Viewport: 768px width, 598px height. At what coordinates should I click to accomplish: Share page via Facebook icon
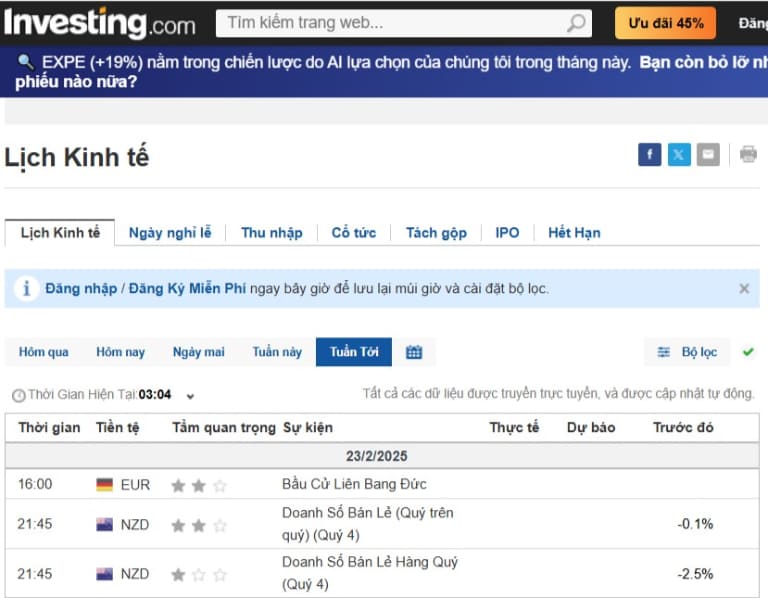(650, 154)
